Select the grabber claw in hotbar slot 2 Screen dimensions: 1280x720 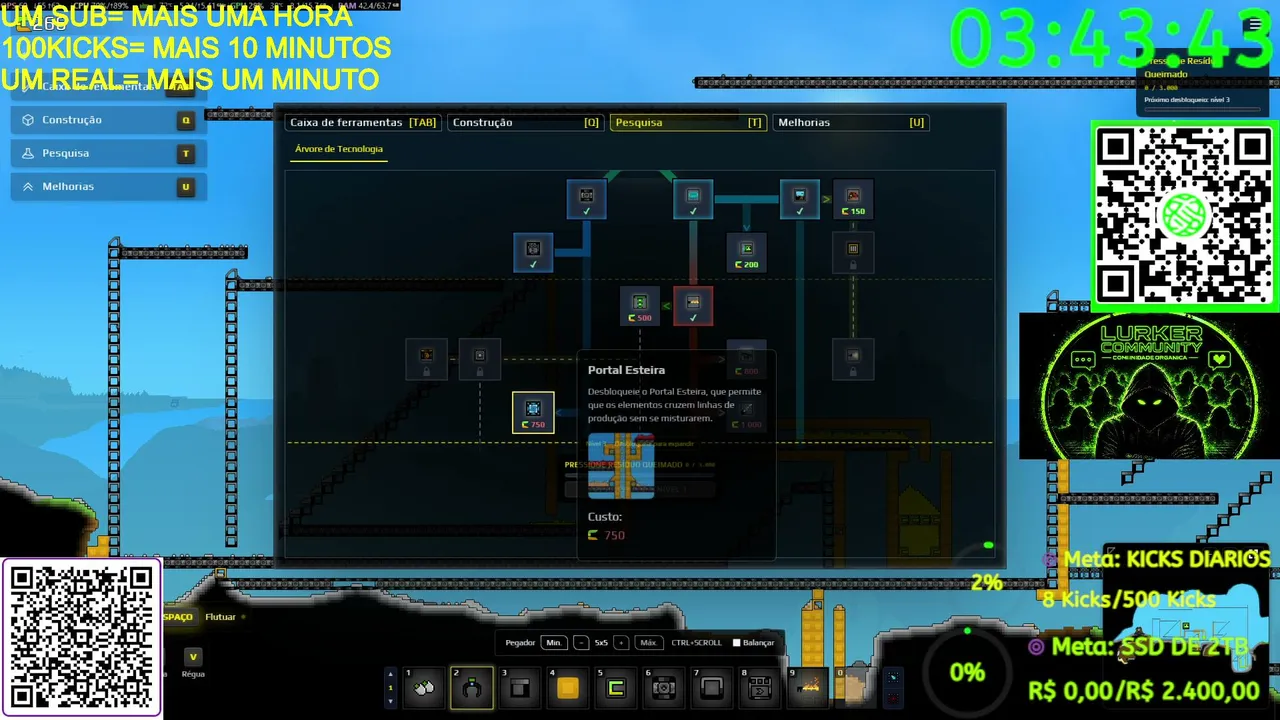click(471, 688)
